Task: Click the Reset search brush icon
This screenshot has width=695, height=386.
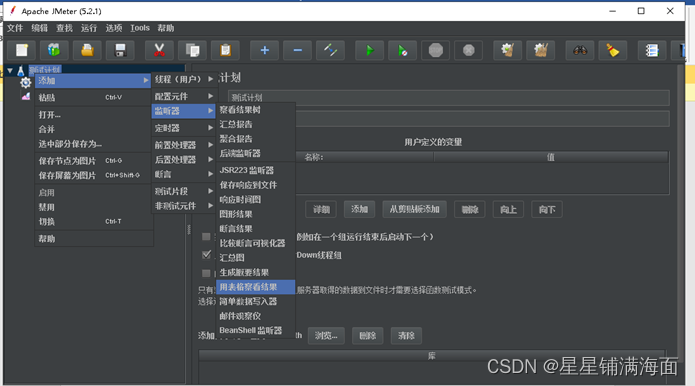Action: coord(613,51)
